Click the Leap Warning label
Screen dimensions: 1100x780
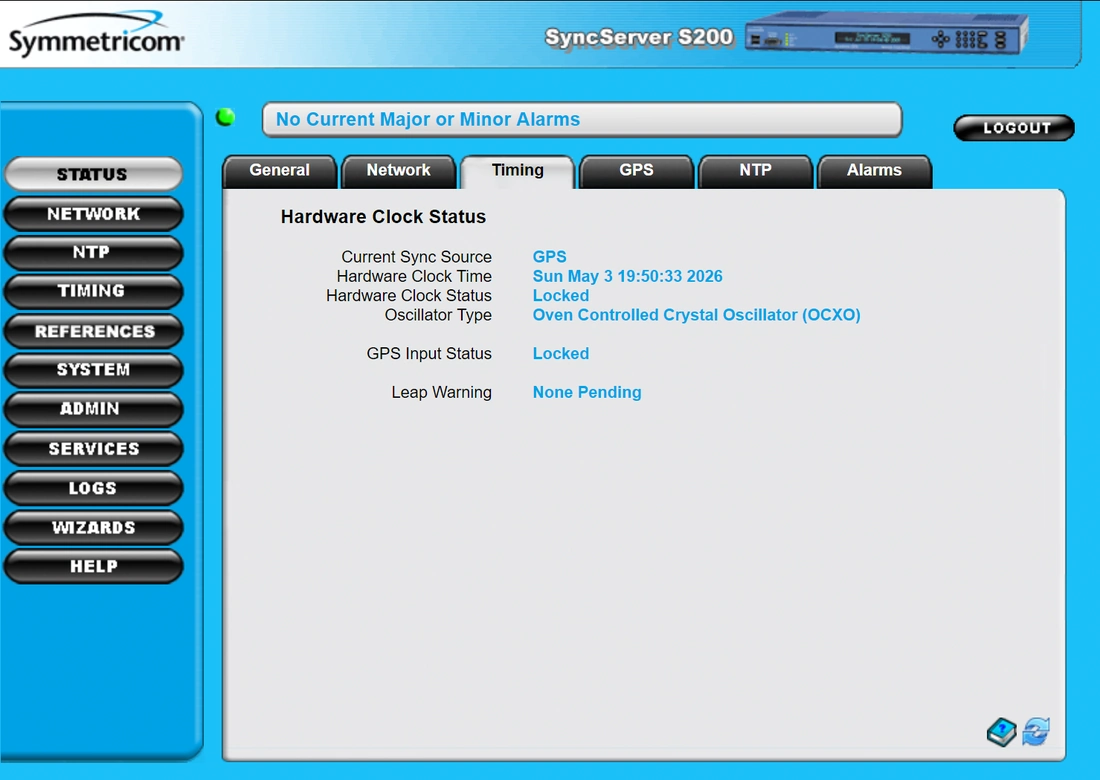[x=441, y=392]
